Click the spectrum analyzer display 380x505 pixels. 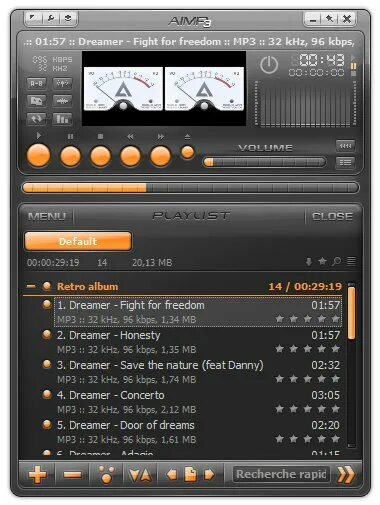click(305, 103)
